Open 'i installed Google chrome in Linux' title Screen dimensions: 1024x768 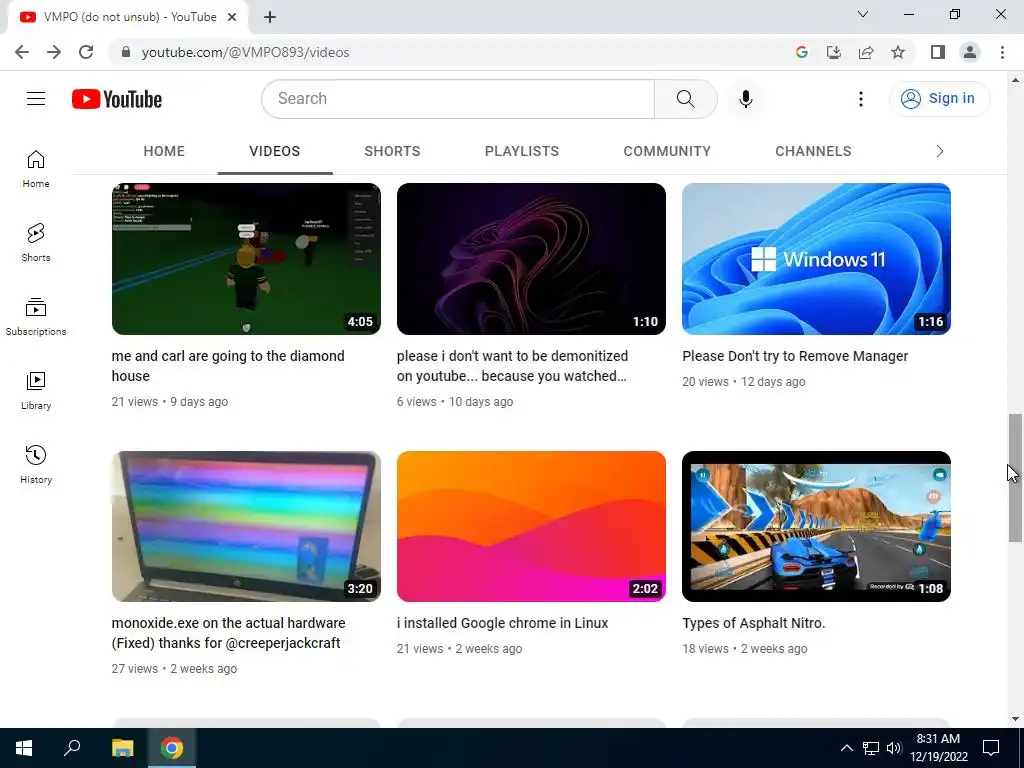[x=502, y=623]
